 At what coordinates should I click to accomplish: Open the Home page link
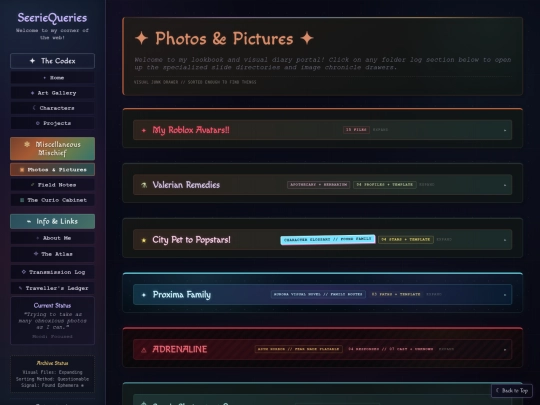pos(52,77)
